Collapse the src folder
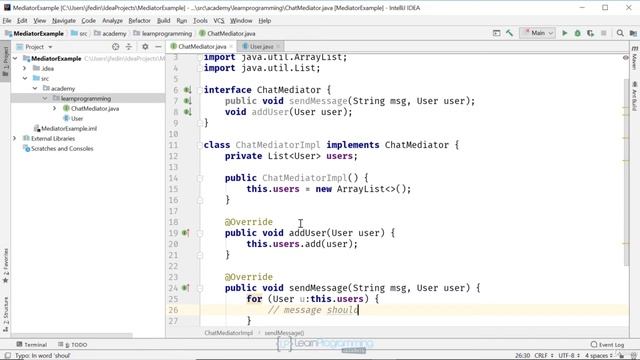 [x=25, y=78]
